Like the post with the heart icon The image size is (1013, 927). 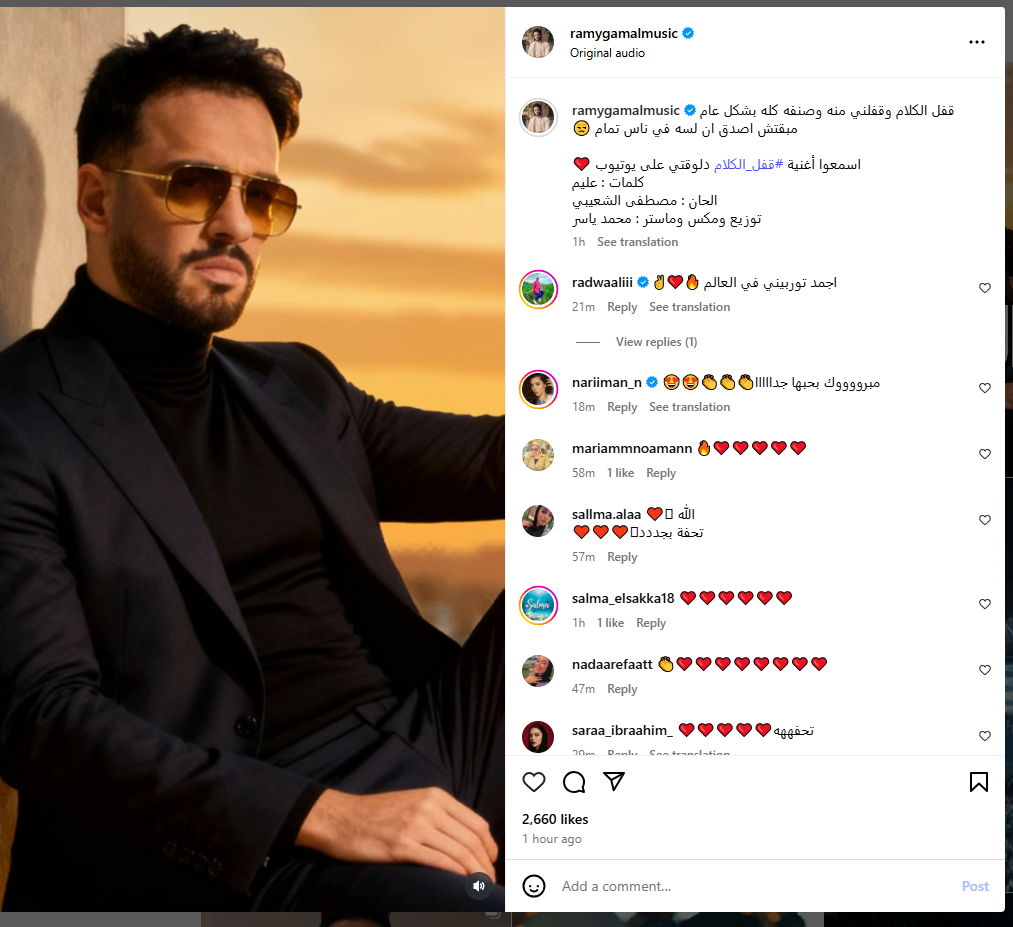(533, 782)
